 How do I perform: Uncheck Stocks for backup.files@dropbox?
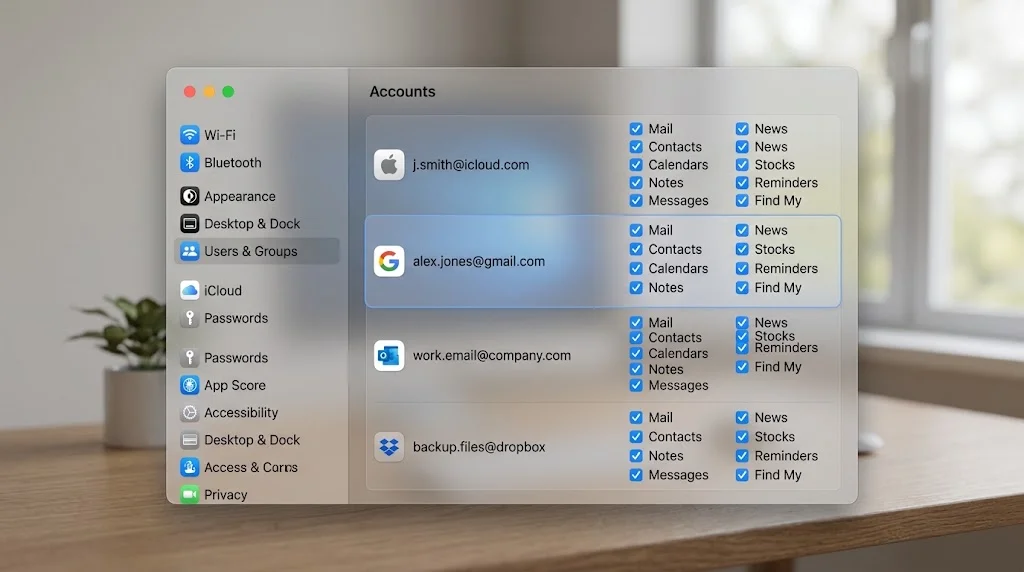pos(742,436)
